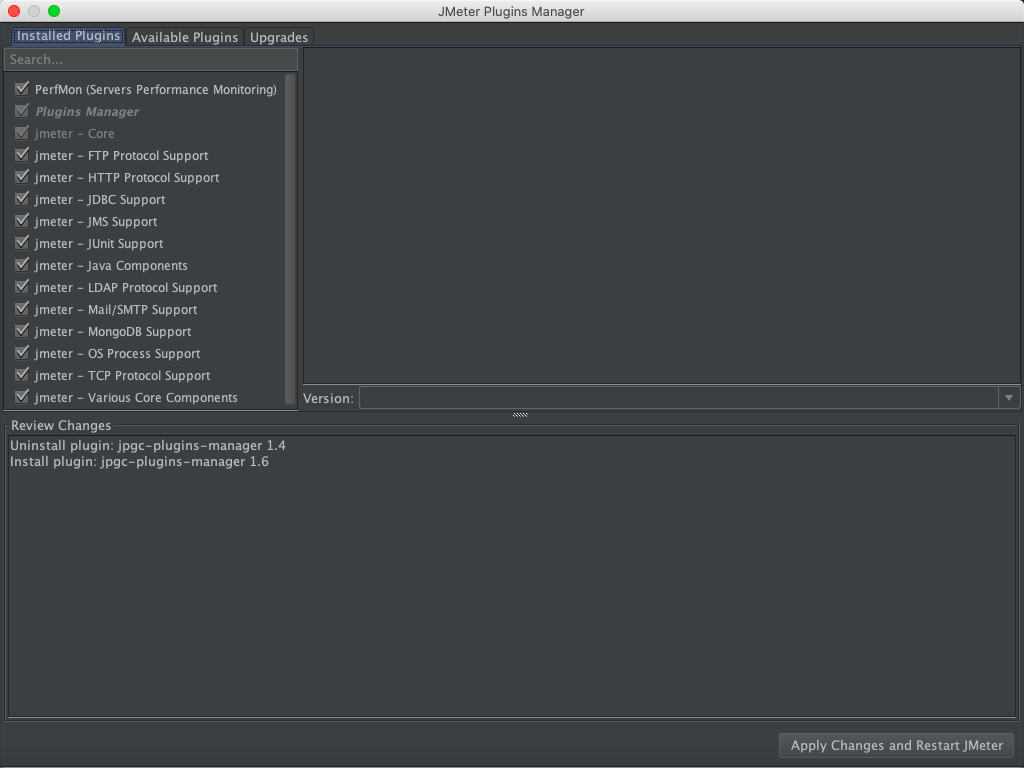Click the plugin list vertical scrollbar

[291, 239]
